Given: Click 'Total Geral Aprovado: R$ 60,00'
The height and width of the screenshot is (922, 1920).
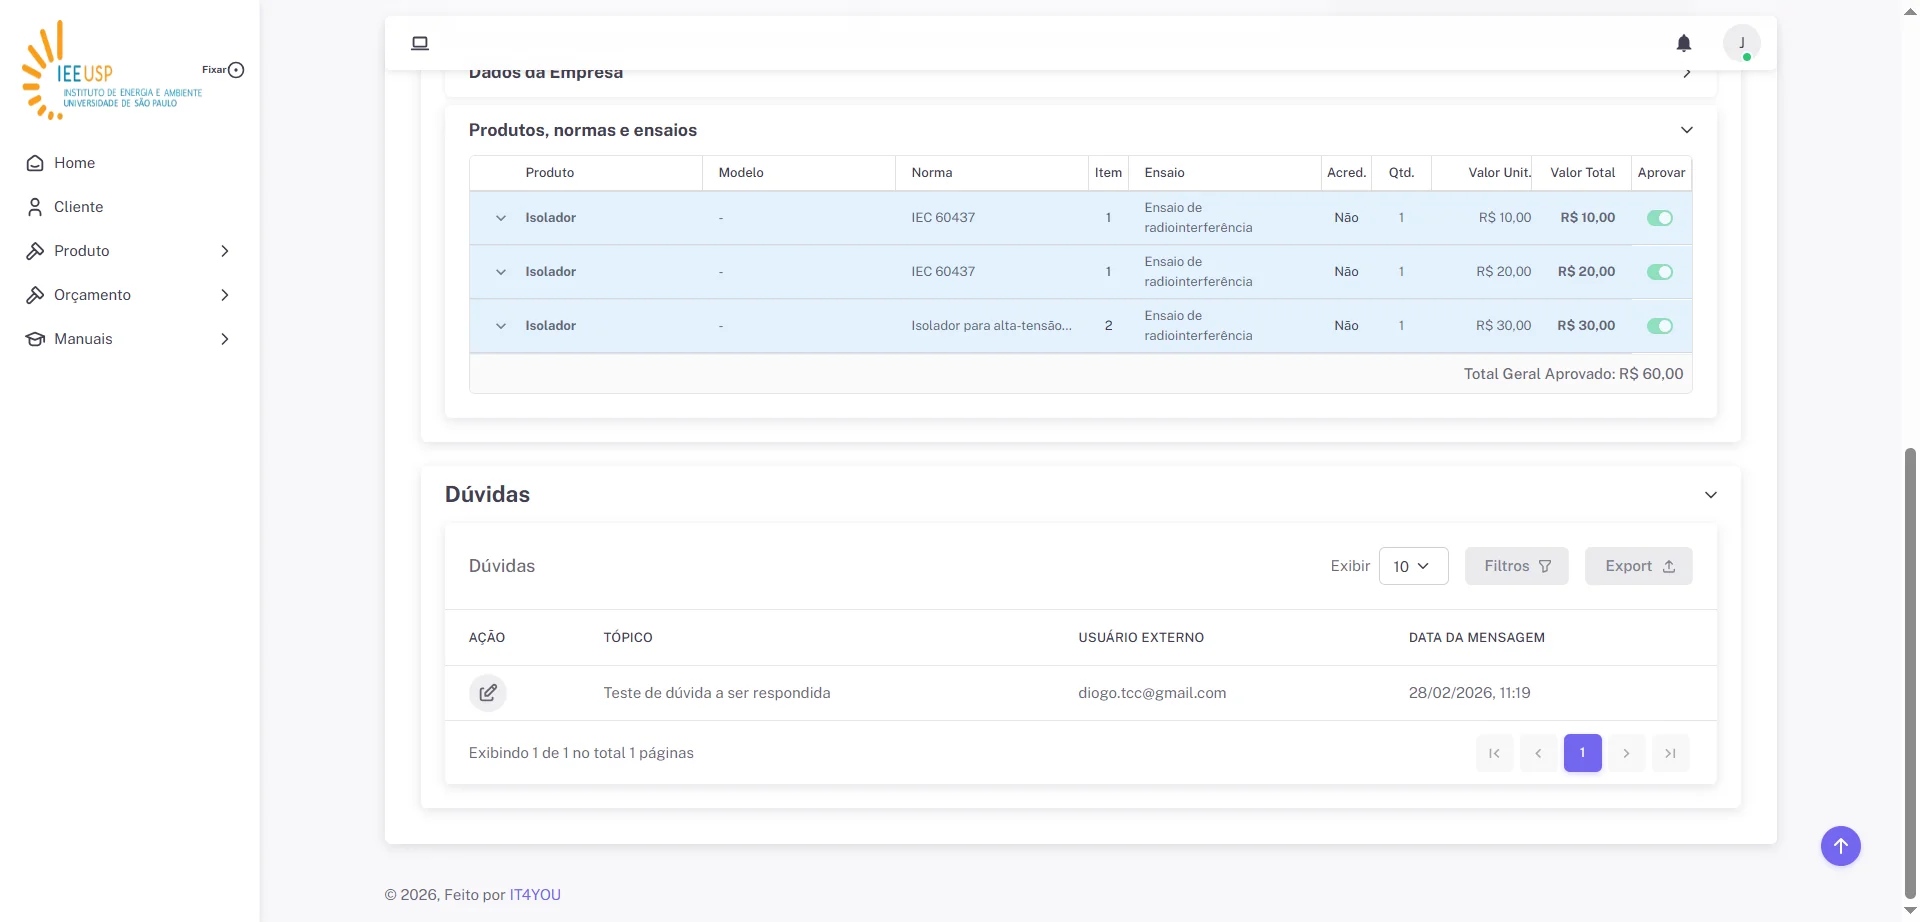Looking at the screenshot, I should tap(1573, 374).
